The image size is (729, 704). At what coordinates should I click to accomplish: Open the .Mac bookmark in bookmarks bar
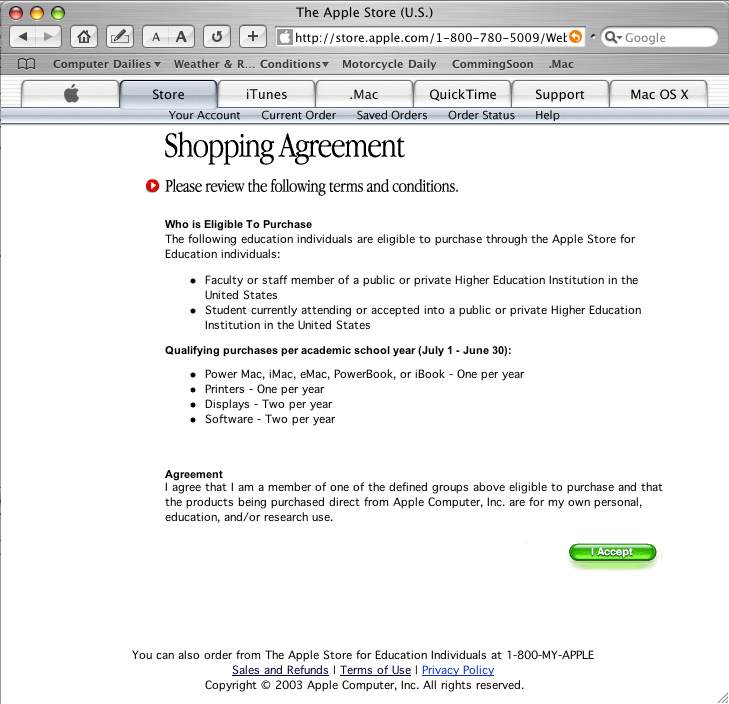click(561, 64)
